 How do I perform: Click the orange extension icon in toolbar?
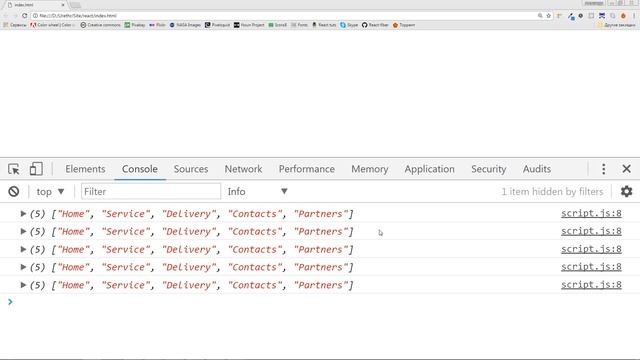[x=623, y=16]
